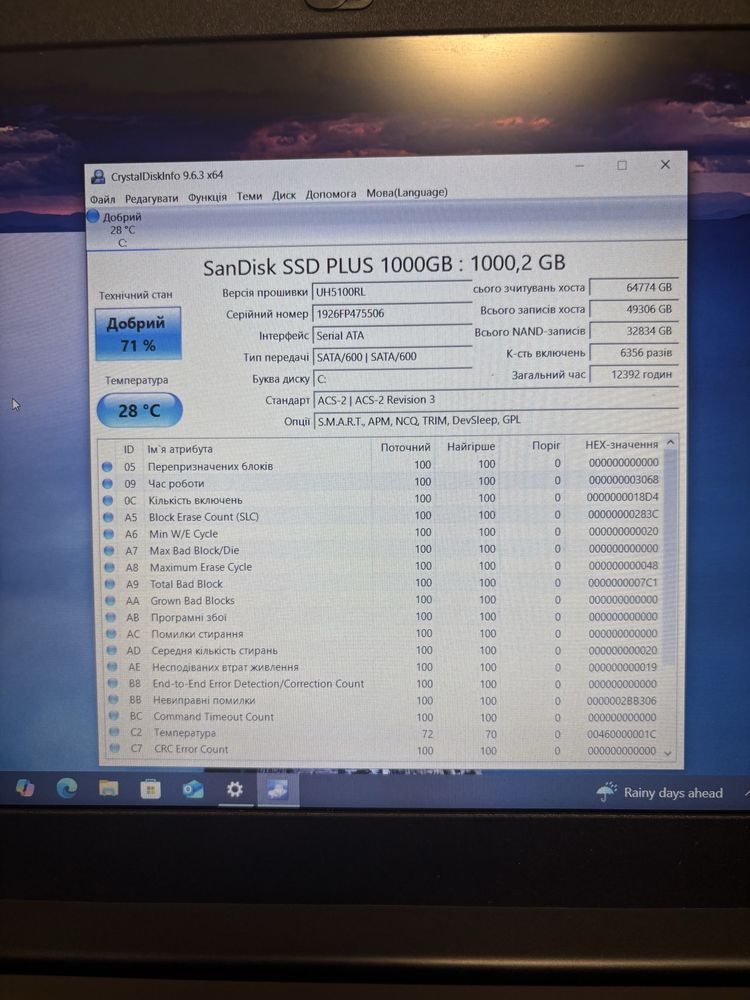Open Outlook from the taskbar

pyautogui.click(x=193, y=790)
